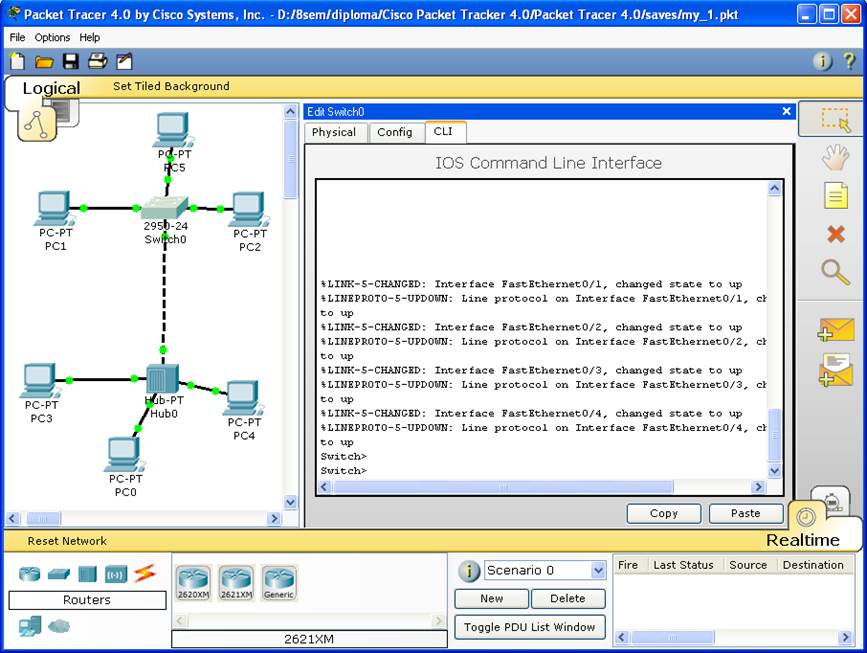Click the Paste button
Screen dimensions: 867x653
[746, 513]
